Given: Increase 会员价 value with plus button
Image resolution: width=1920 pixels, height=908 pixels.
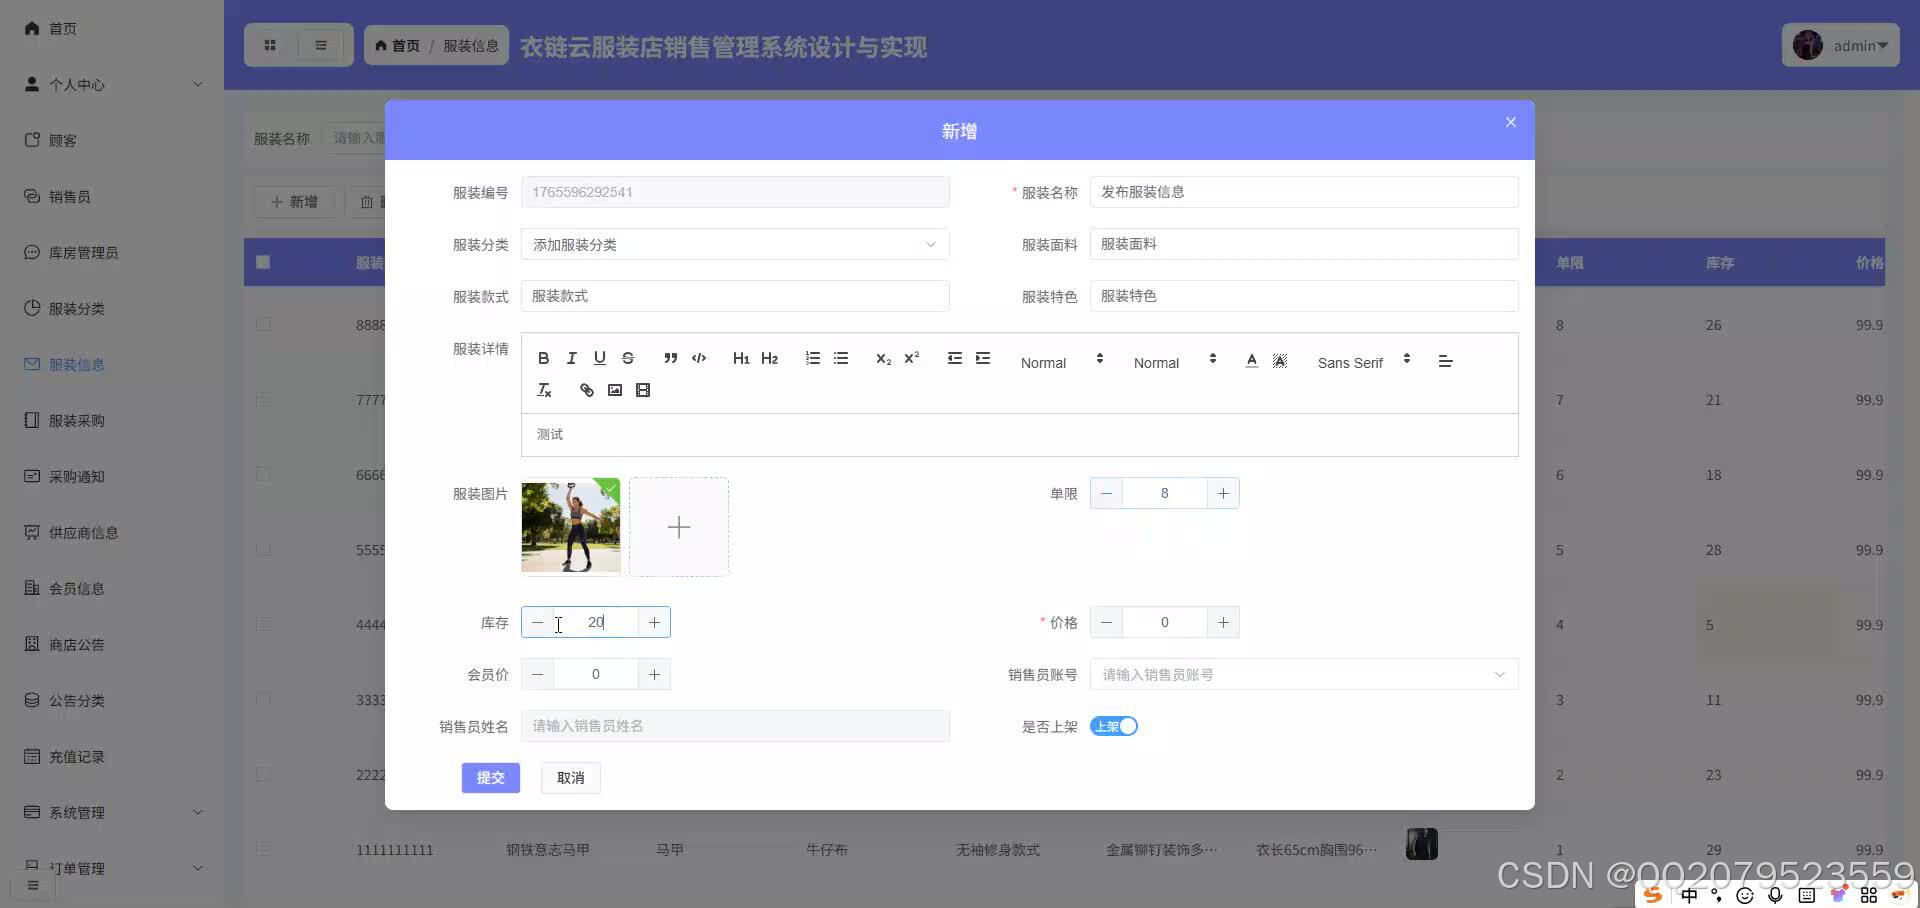Looking at the screenshot, I should coord(654,674).
